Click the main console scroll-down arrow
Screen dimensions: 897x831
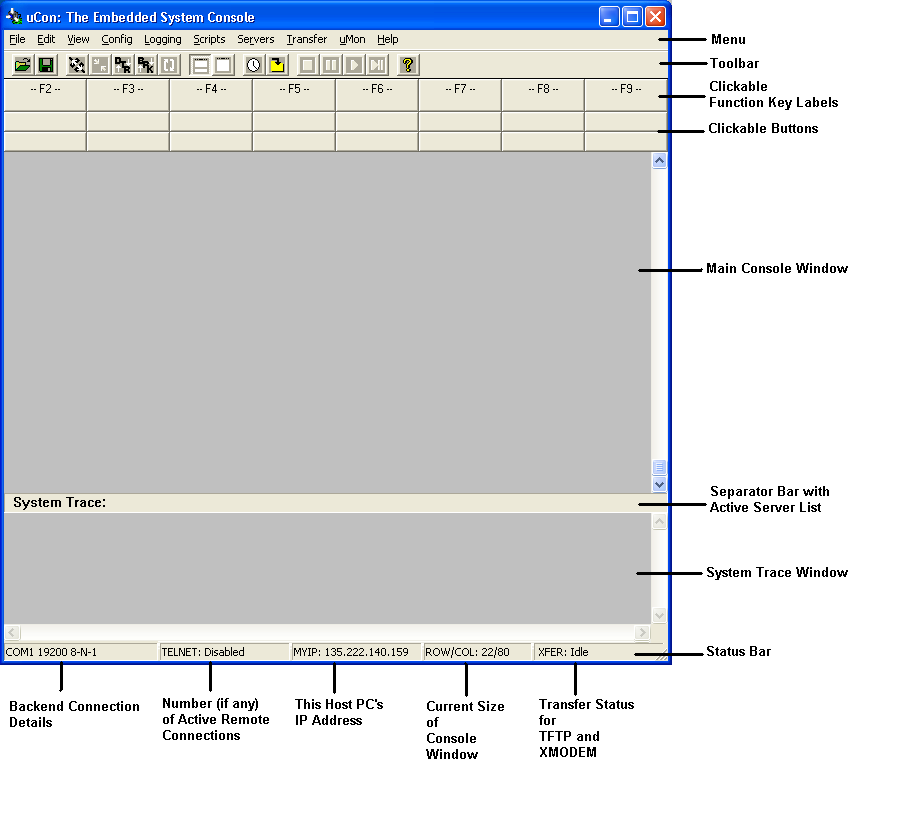click(x=659, y=484)
